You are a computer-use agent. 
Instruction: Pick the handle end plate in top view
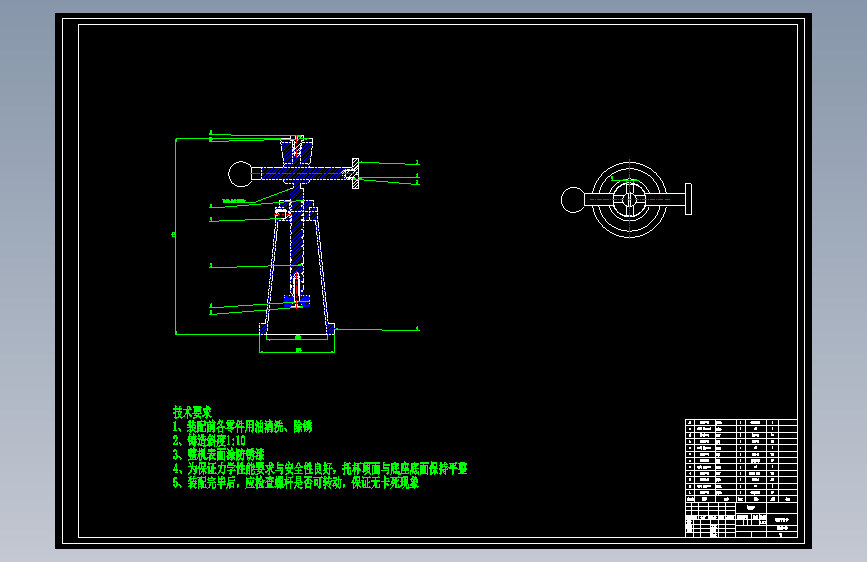tap(688, 199)
